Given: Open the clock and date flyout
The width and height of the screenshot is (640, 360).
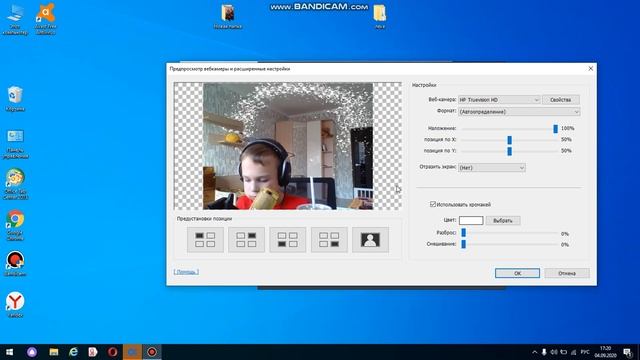Looking at the screenshot, I should (x=605, y=352).
